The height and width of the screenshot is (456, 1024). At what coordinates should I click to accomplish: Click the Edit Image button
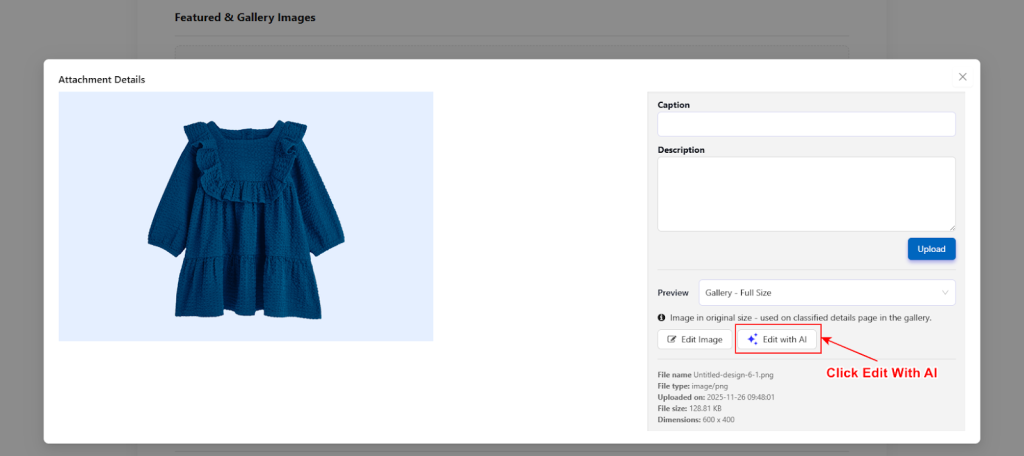tap(694, 340)
